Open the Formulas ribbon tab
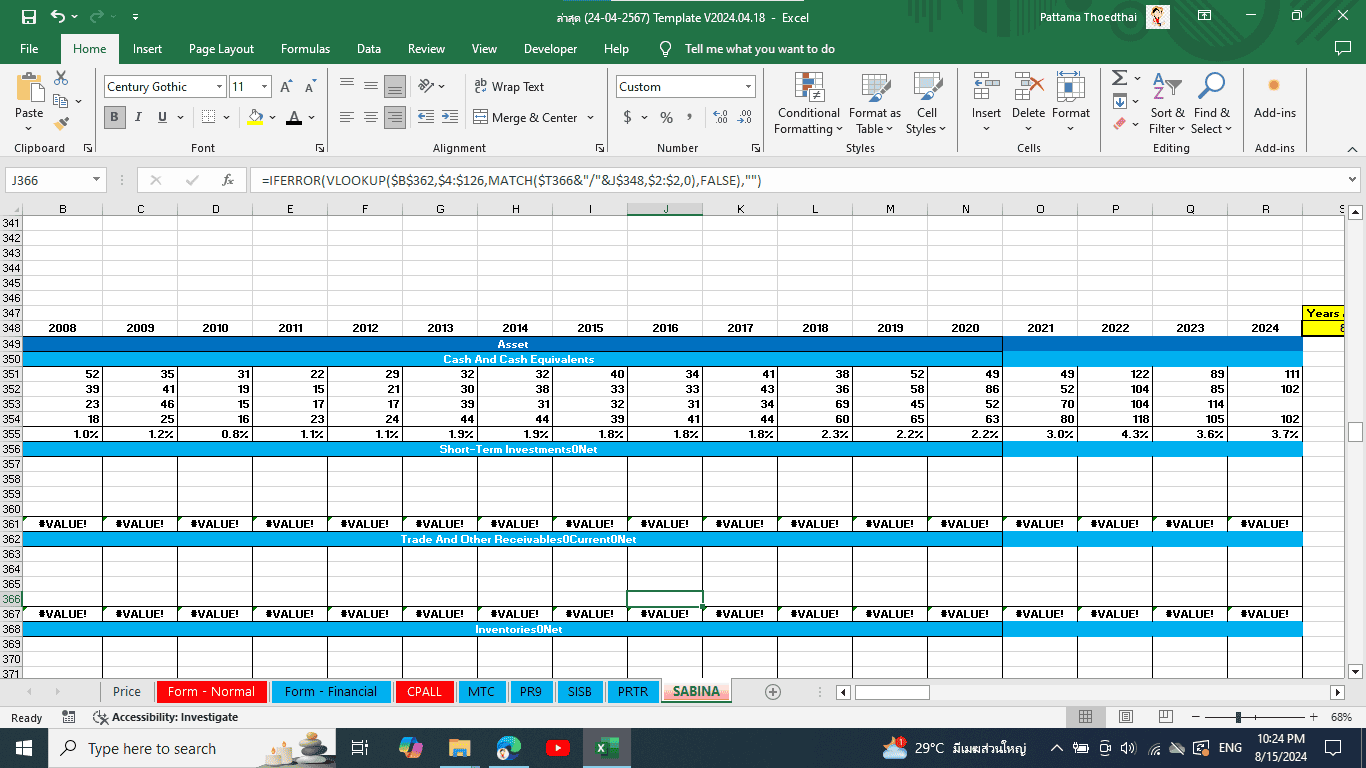1366x768 pixels. (305, 49)
